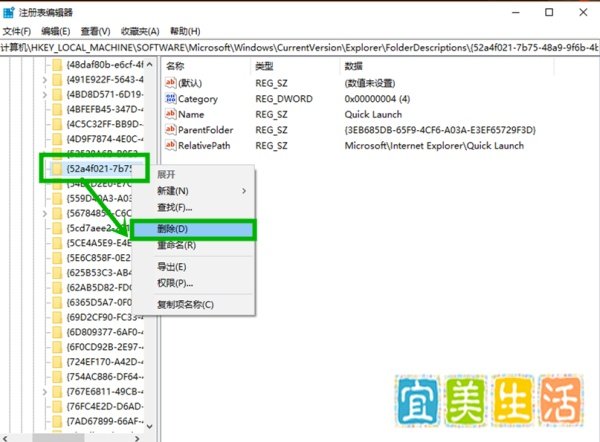Image resolution: width=600 pixels, height=442 pixels.
Task: Click folder icon of {52a4f021-7b75 key
Action: click(57, 168)
